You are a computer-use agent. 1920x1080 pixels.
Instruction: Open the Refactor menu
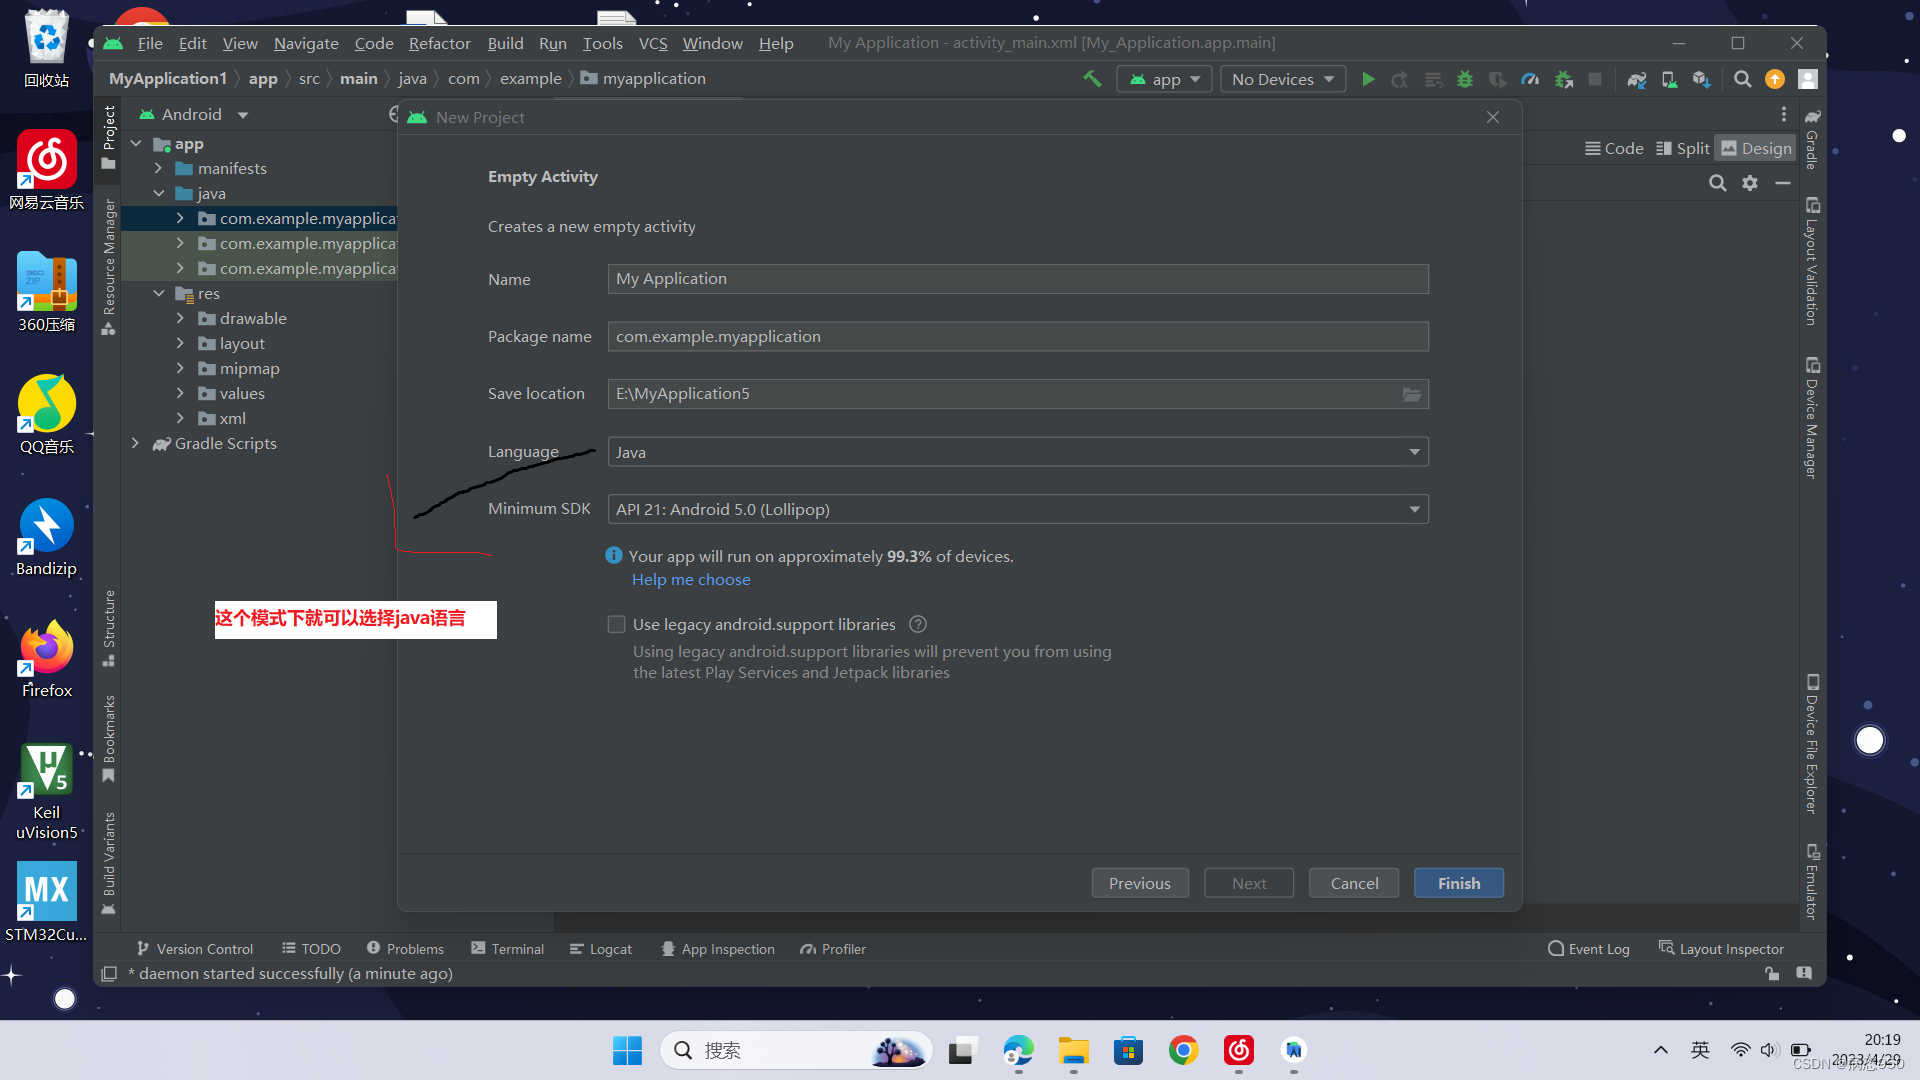click(439, 43)
